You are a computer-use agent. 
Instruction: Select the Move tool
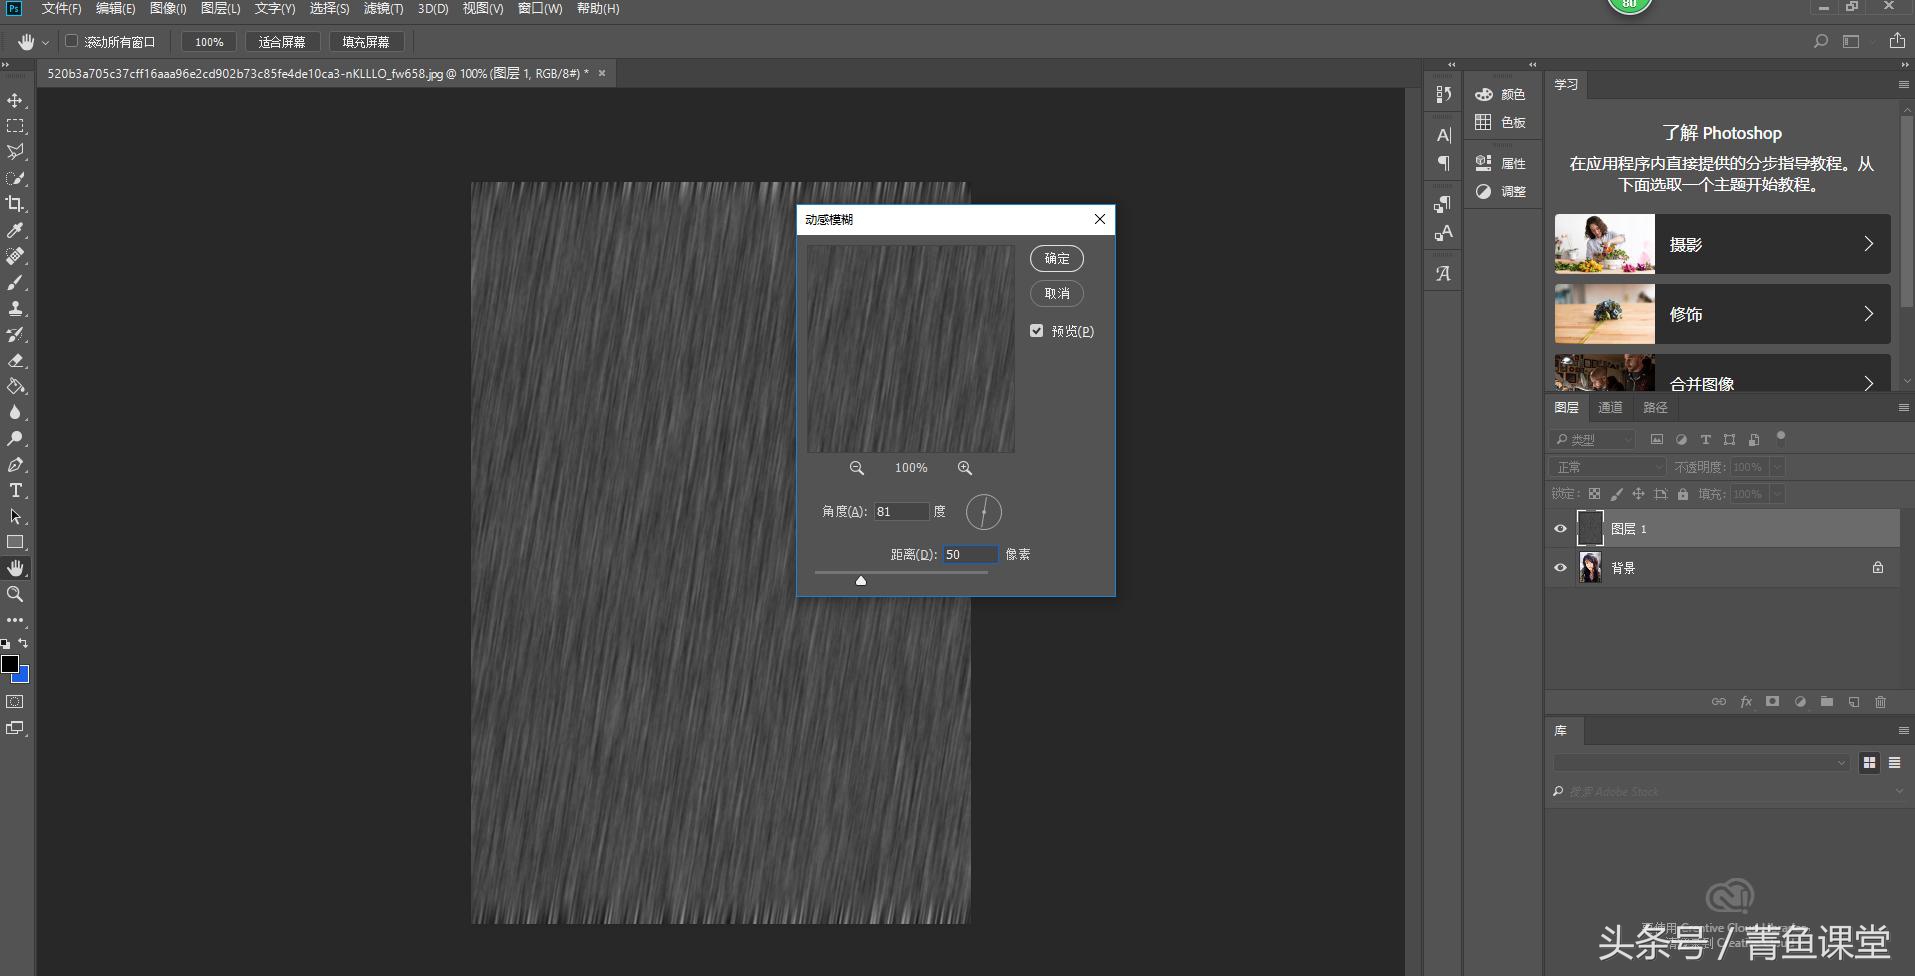tap(15, 101)
